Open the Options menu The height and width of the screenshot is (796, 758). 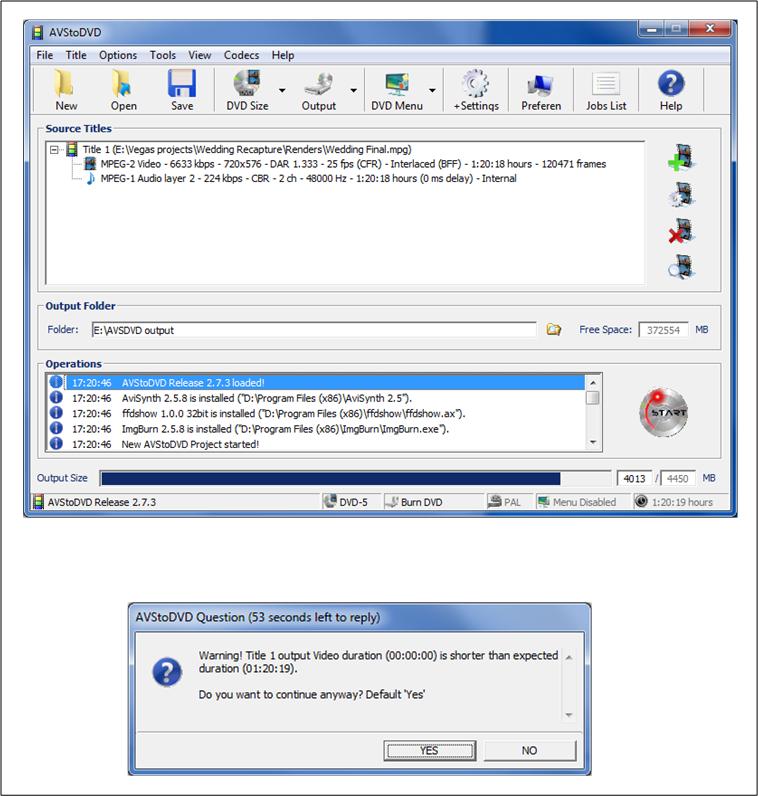[118, 55]
